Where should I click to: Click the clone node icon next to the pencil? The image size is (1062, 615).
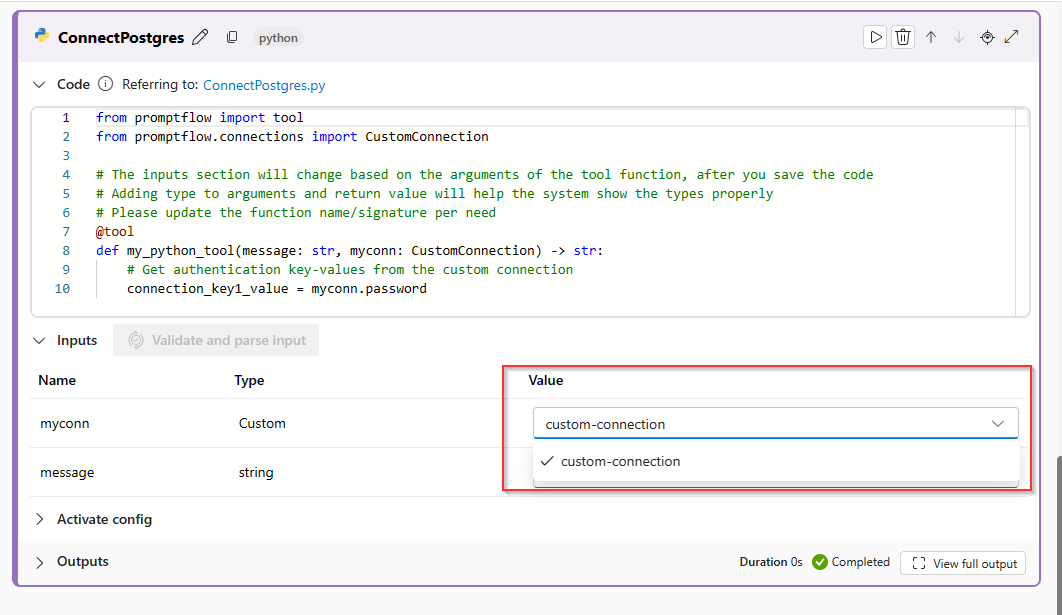pos(232,37)
